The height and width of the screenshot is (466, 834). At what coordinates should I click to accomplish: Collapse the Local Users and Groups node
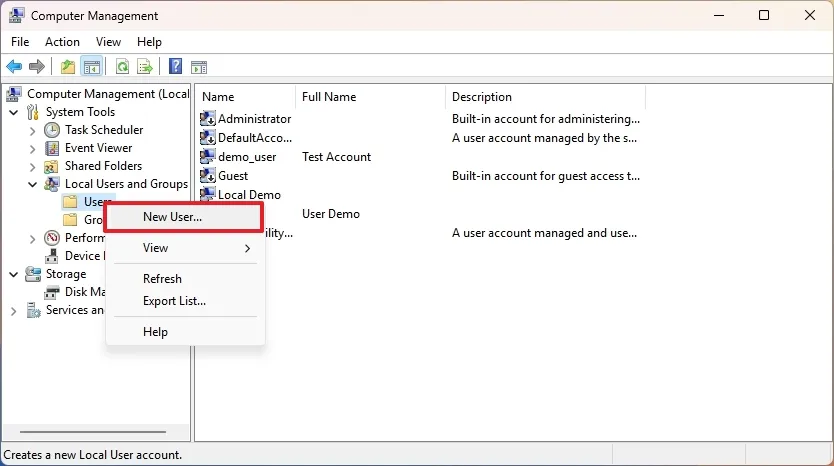[33, 184]
